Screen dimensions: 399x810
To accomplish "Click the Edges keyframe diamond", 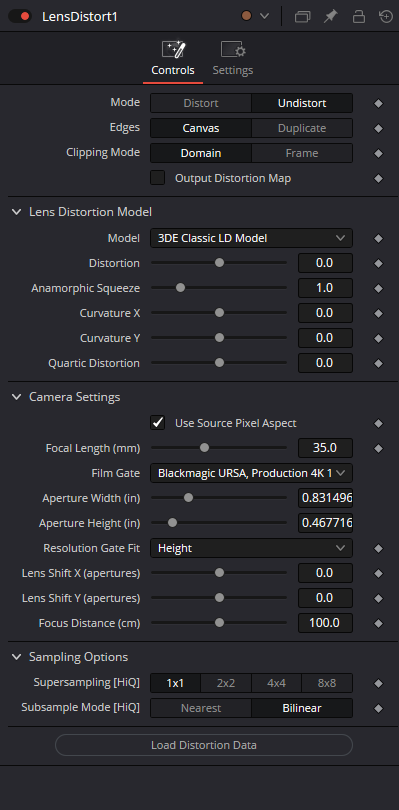I will tap(378, 128).
